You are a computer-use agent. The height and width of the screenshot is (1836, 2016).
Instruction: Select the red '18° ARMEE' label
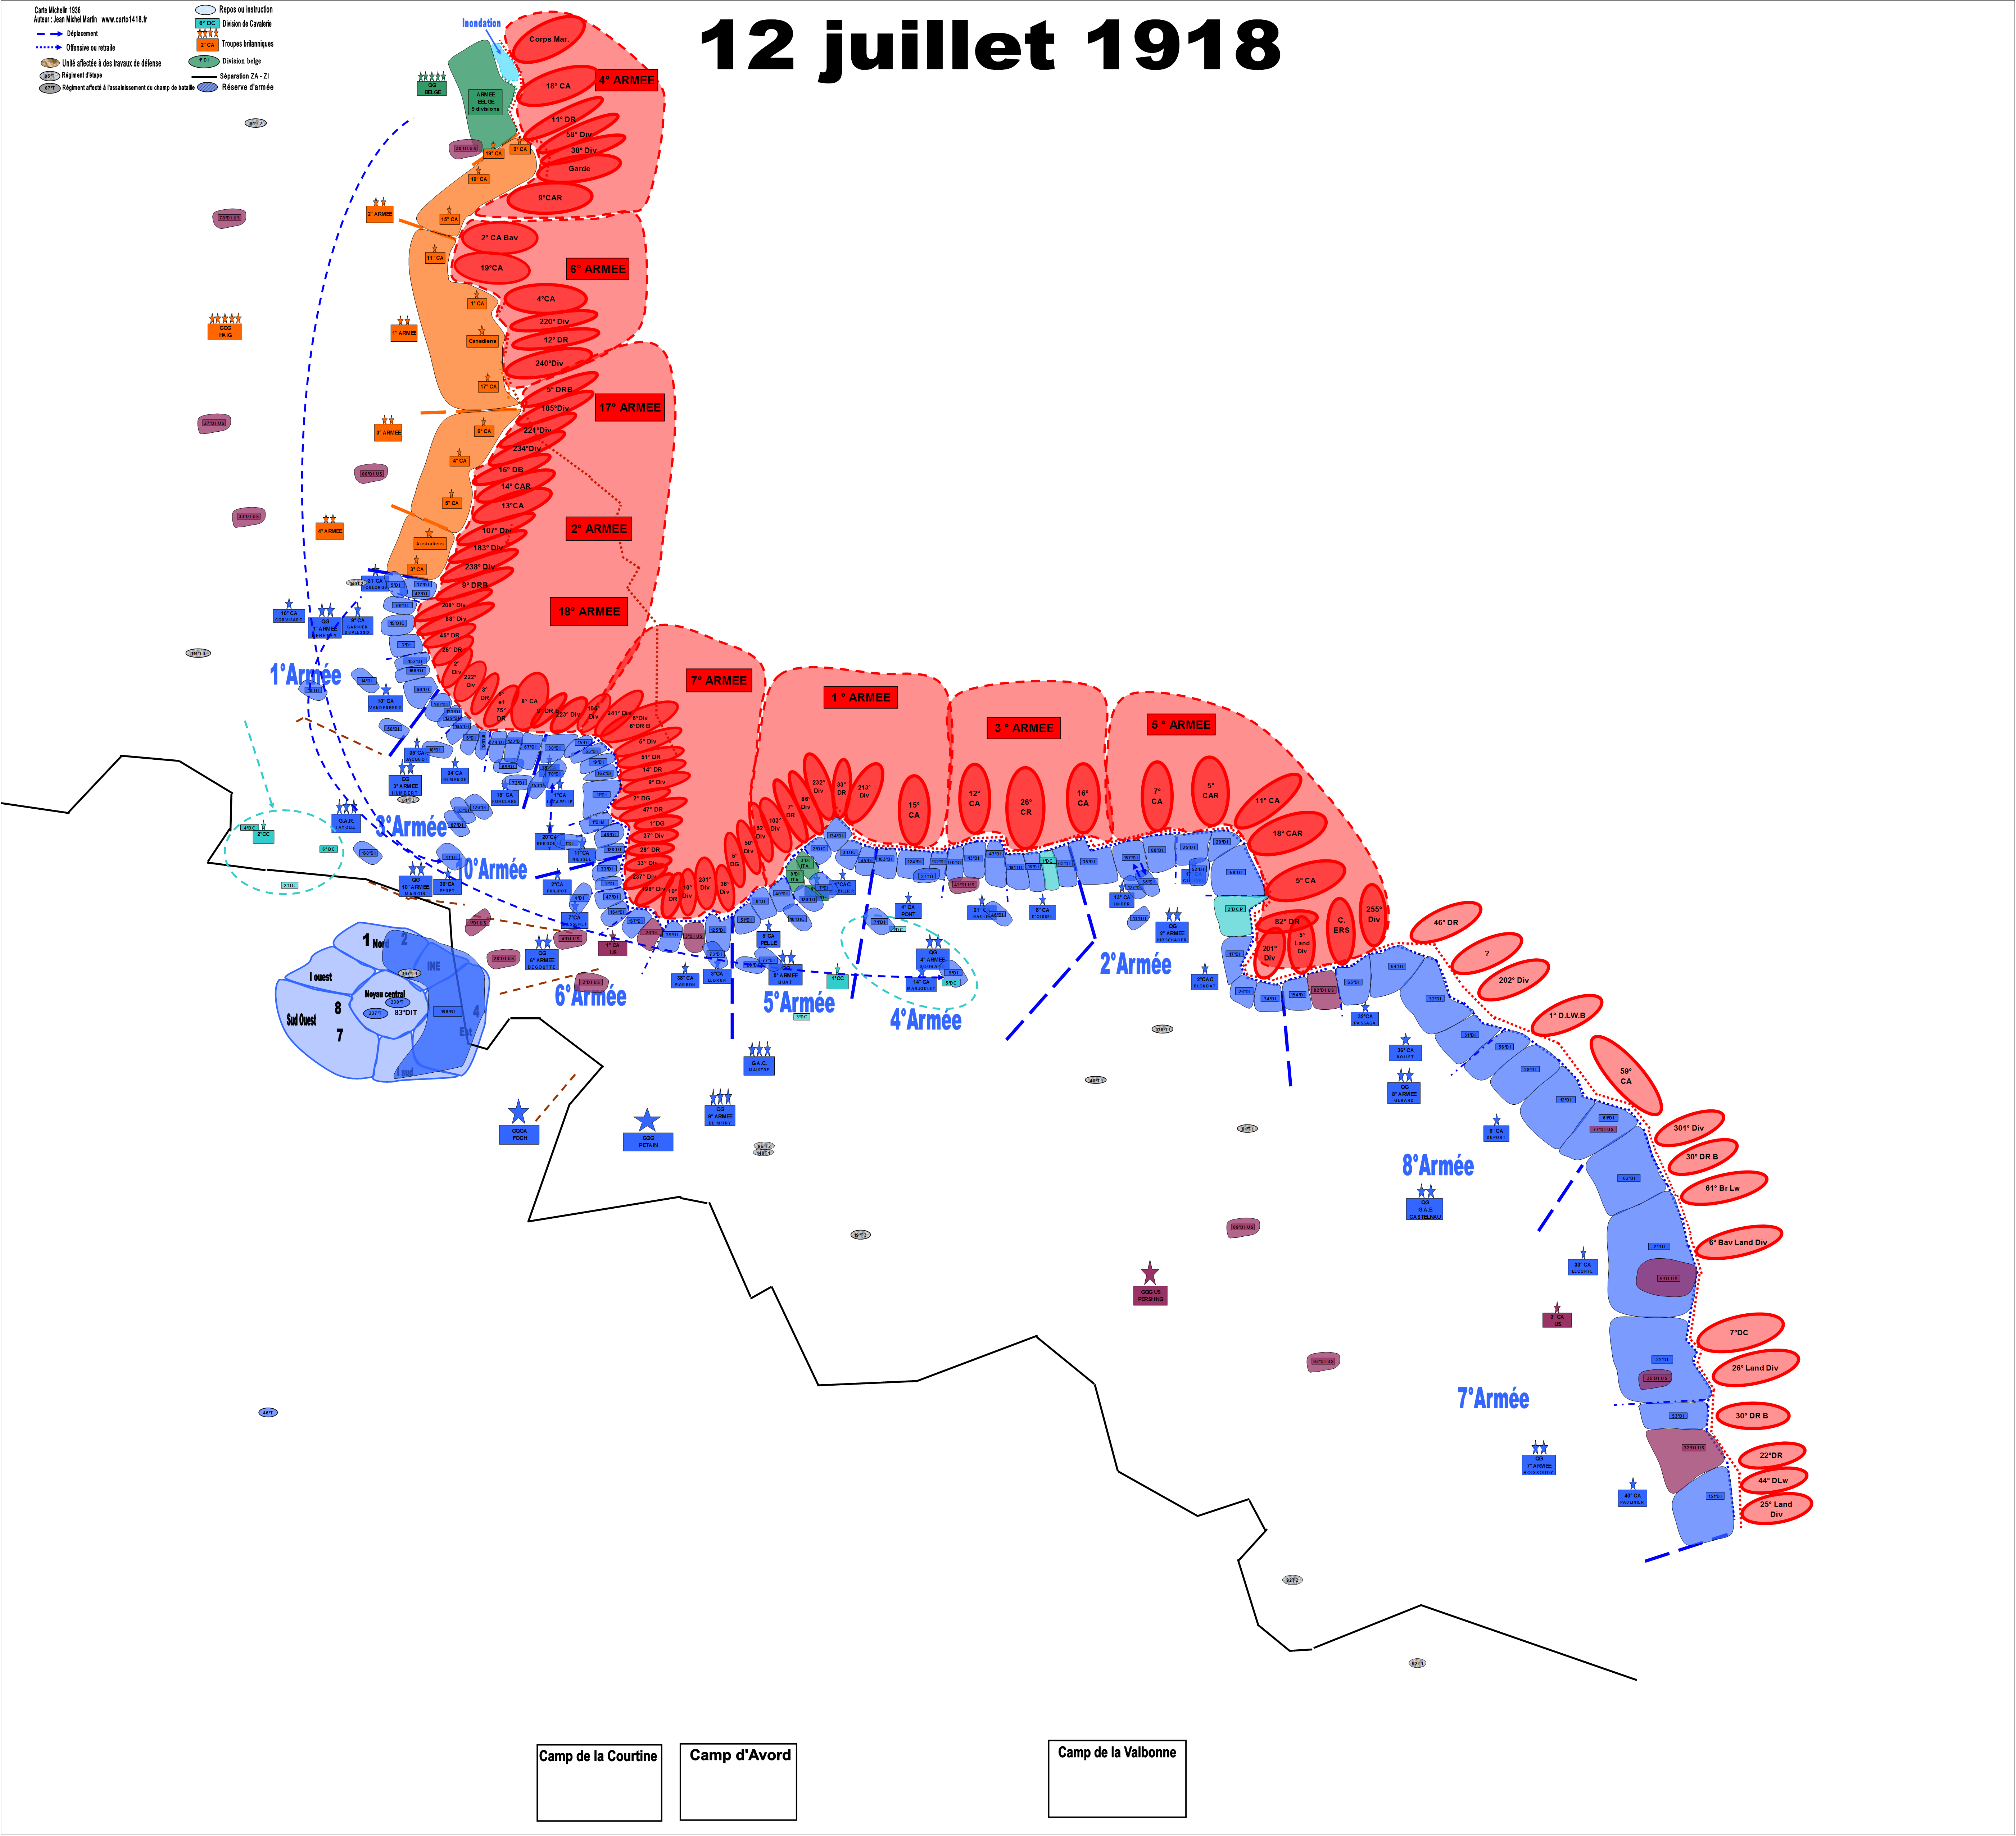[x=589, y=611]
